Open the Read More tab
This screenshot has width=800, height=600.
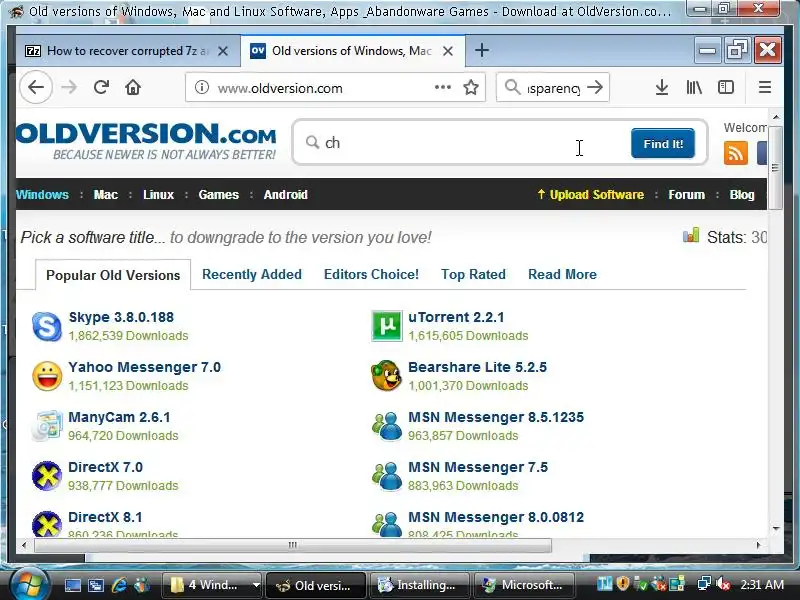[x=562, y=274]
